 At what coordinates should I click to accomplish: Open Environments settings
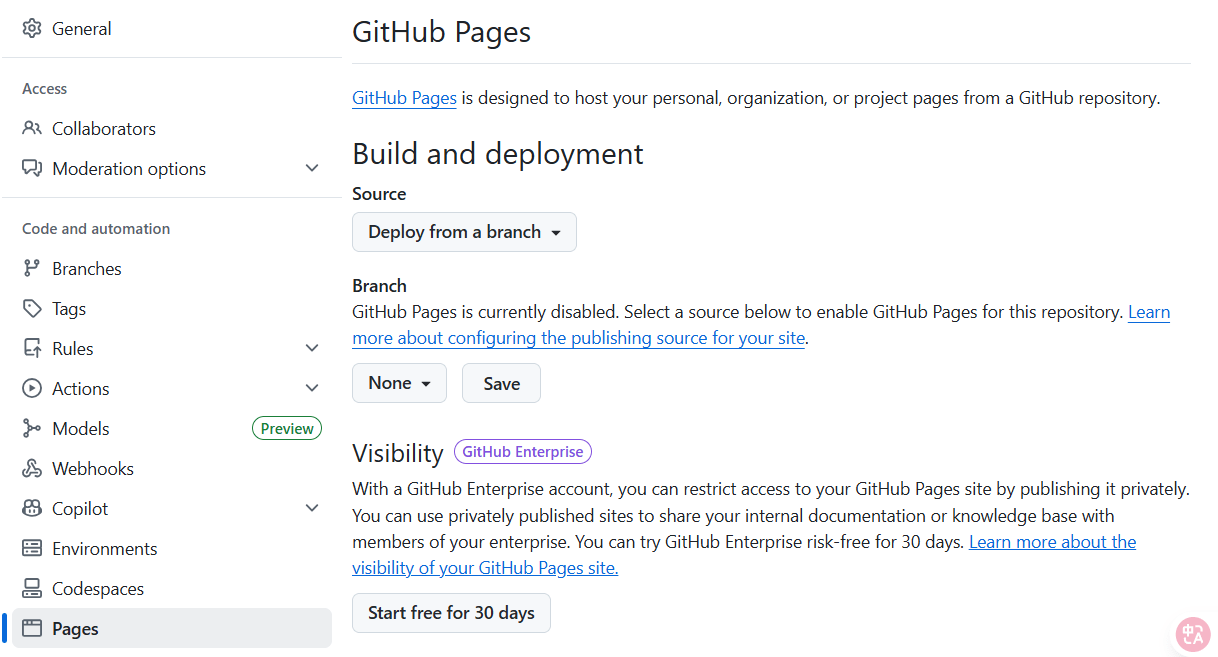tap(171, 549)
